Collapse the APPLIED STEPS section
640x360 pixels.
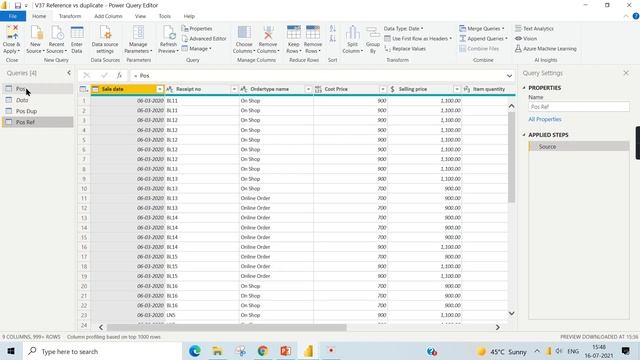(524, 135)
